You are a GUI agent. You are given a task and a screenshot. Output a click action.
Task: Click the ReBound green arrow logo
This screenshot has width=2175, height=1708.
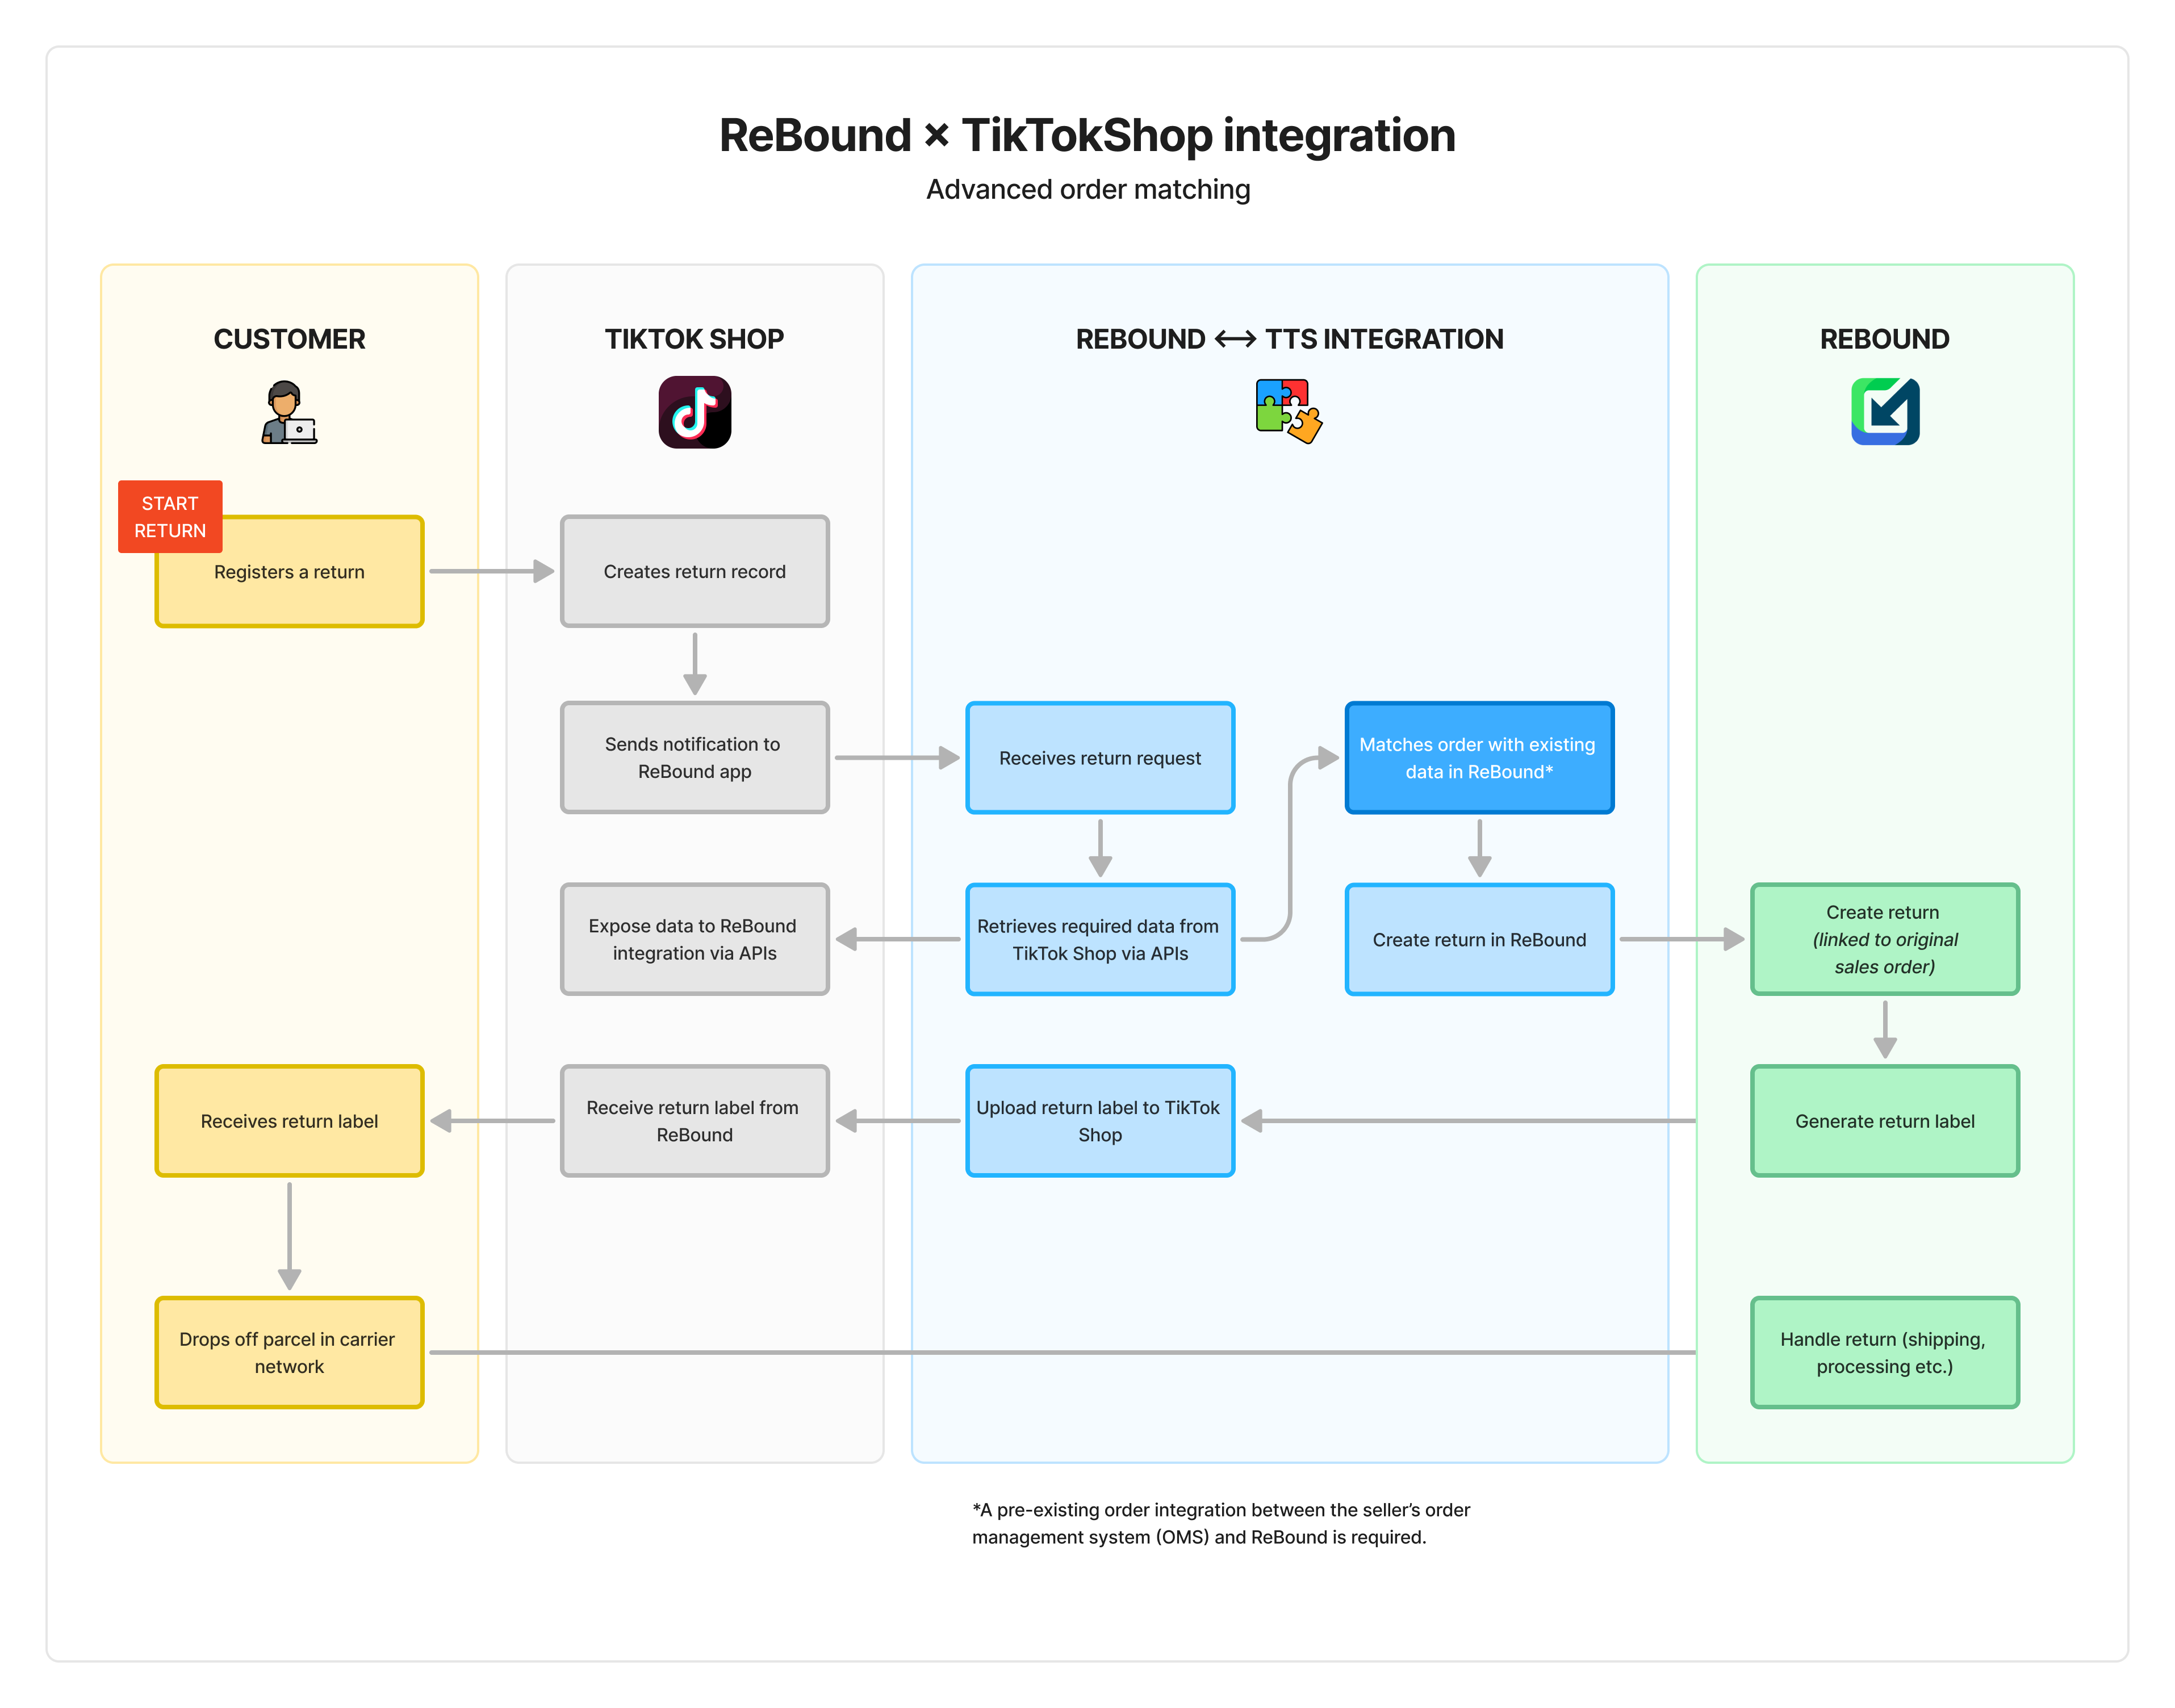tap(1885, 411)
